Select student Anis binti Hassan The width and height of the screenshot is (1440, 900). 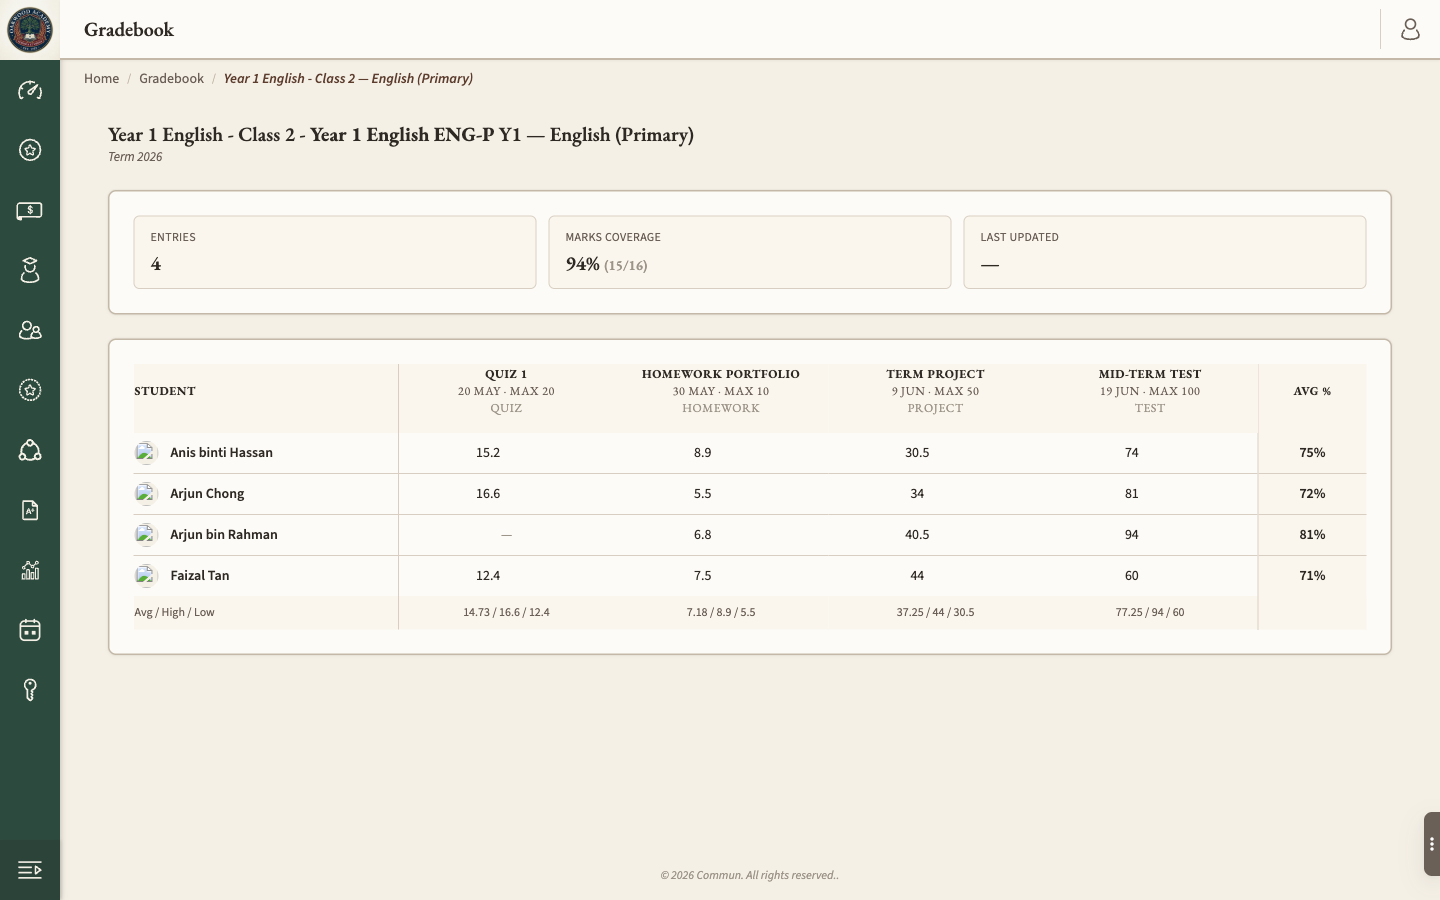pos(221,452)
